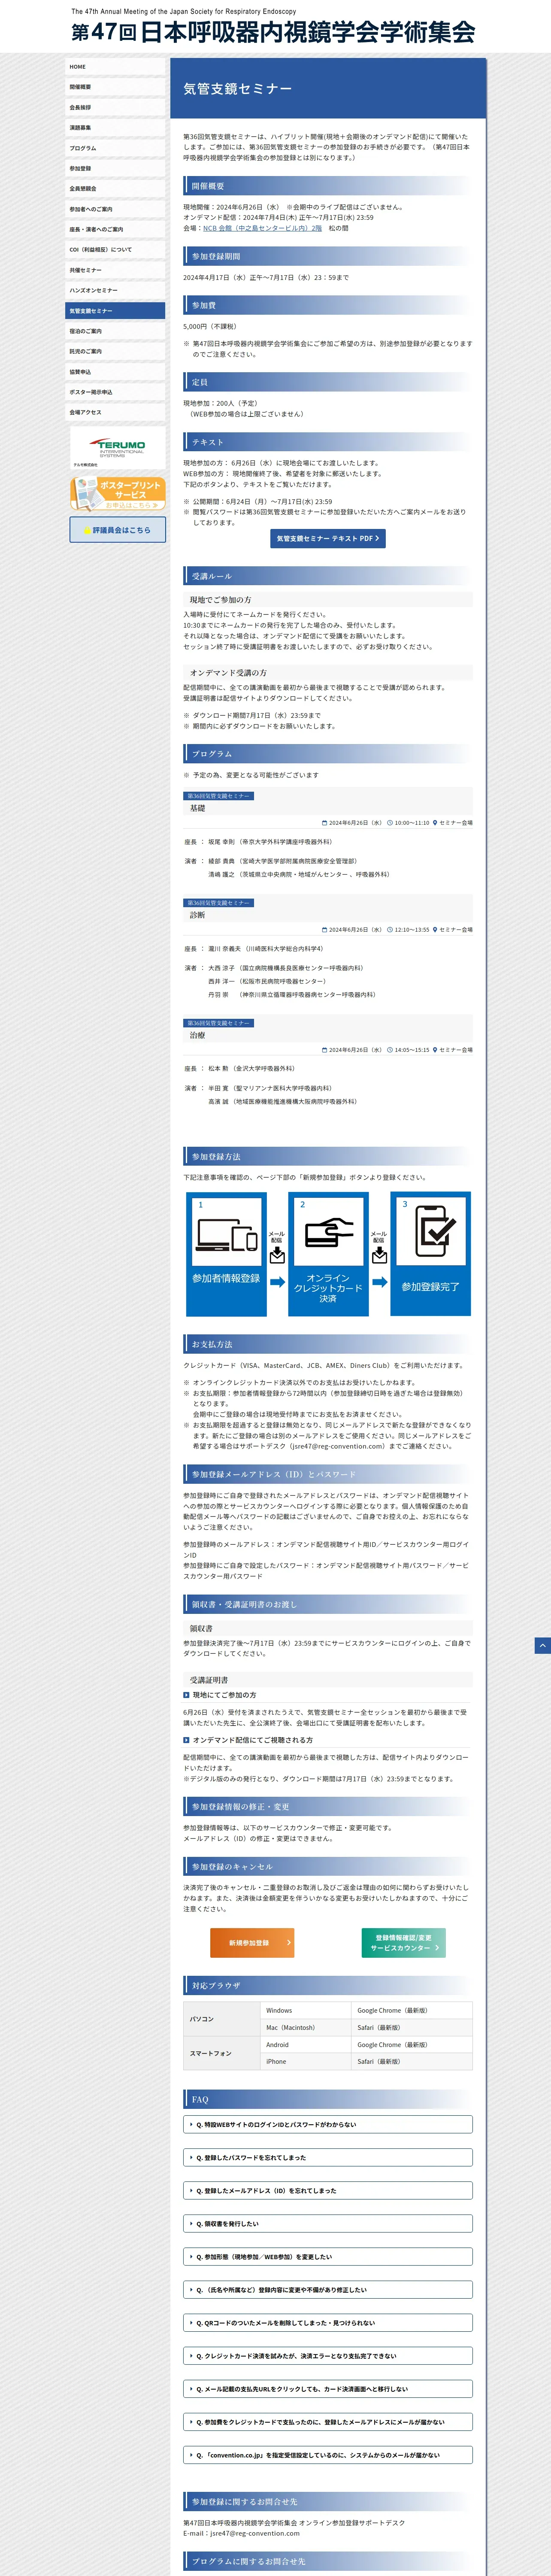
Task: Expand FAQ 登録したパスワードを忘れてしまった
Action: (328, 2157)
